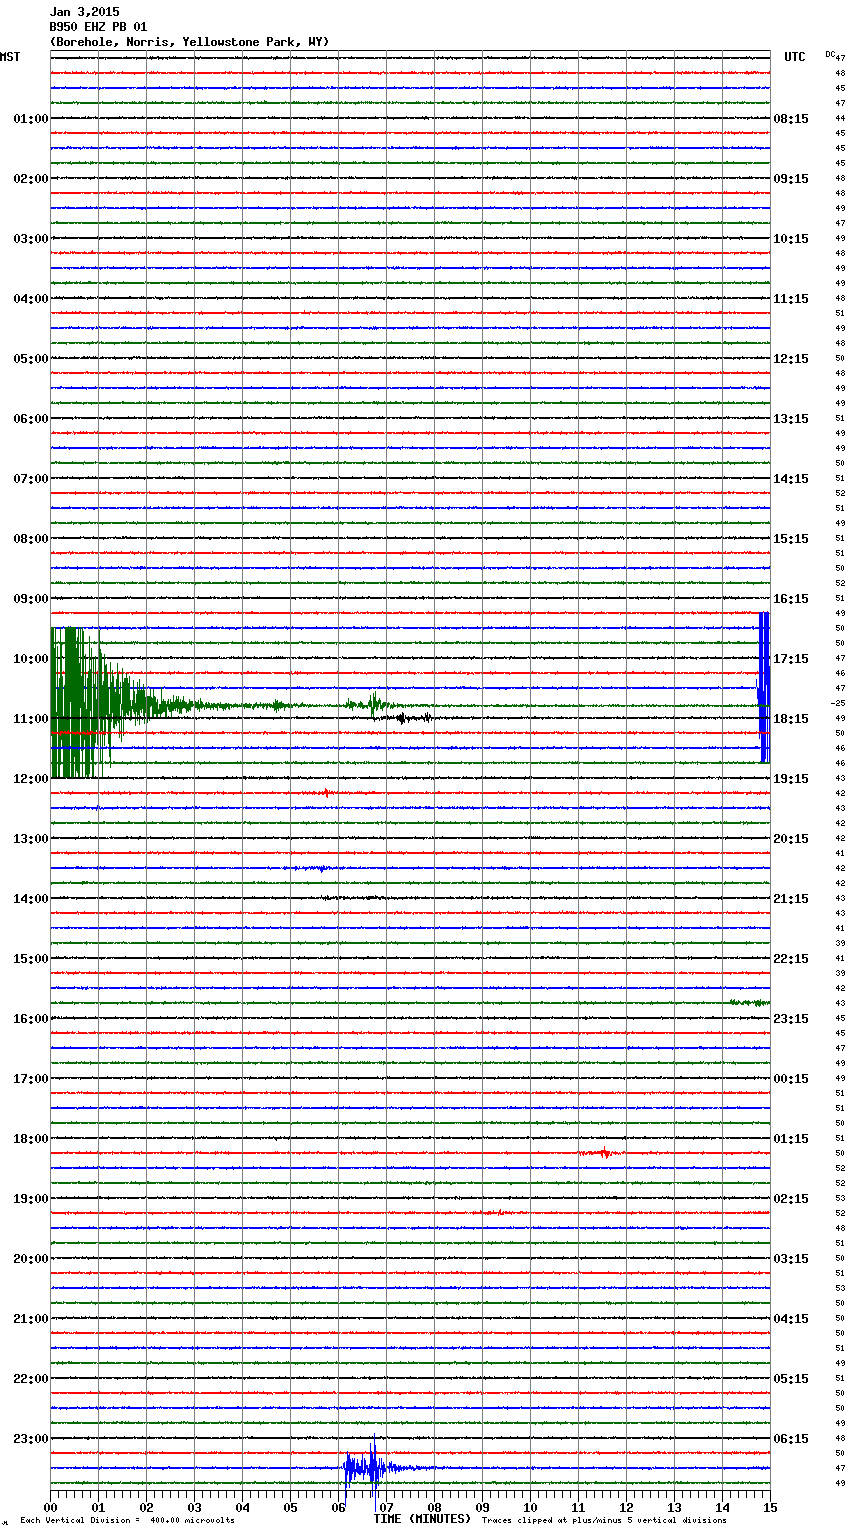Screen dimensions: 850x1534
Task: Click the 'MST' time zone label
Action: coord(10,57)
